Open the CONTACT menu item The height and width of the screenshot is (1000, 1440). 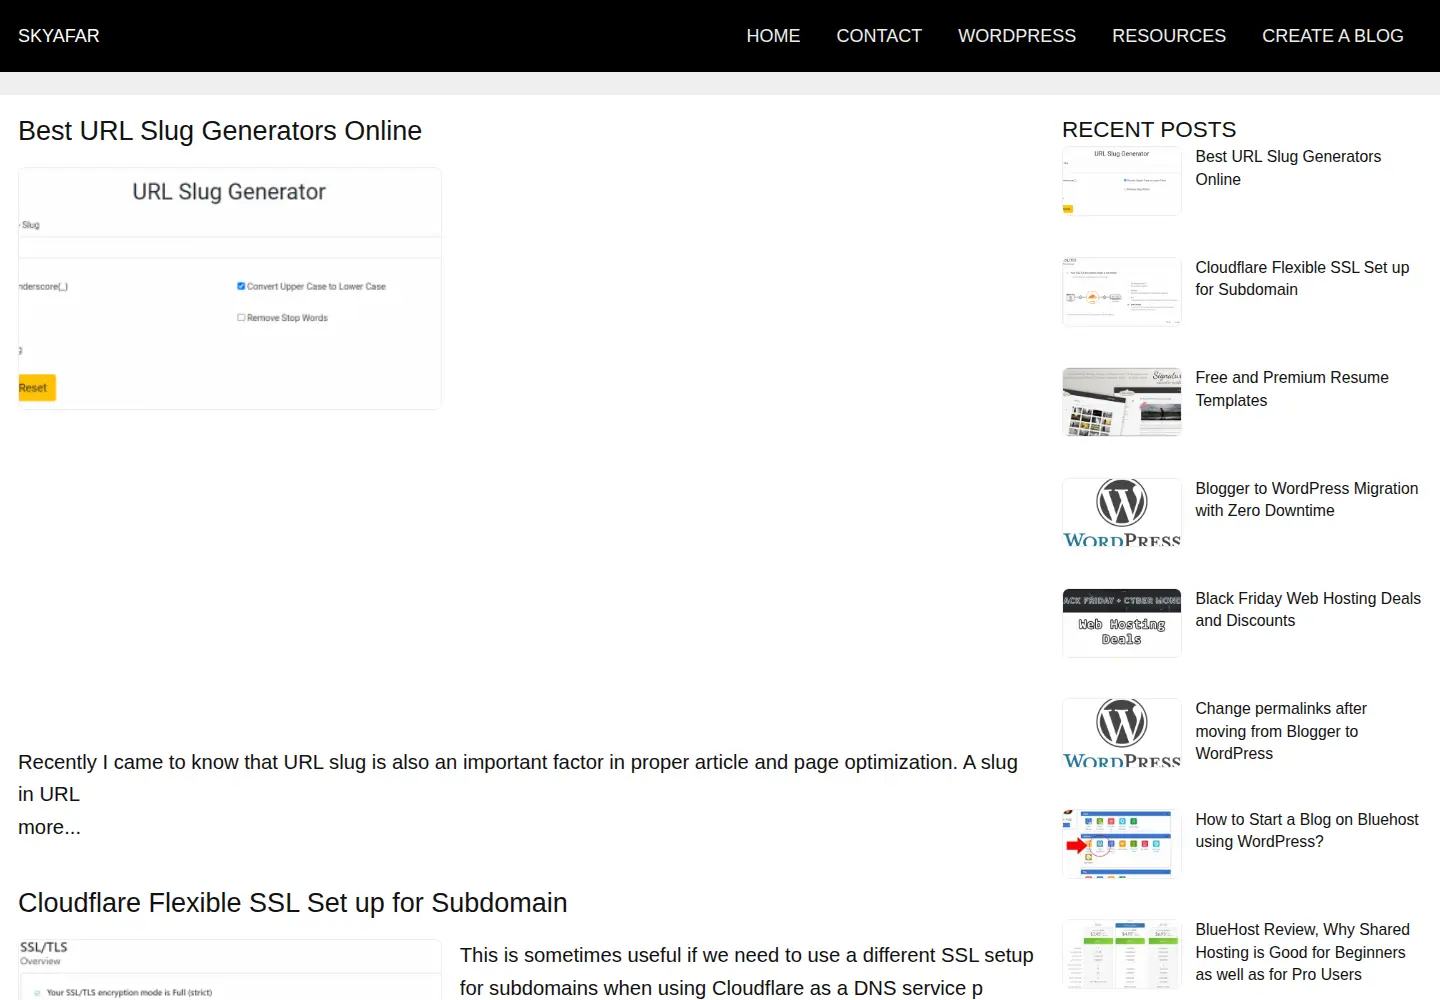[879, 36]
